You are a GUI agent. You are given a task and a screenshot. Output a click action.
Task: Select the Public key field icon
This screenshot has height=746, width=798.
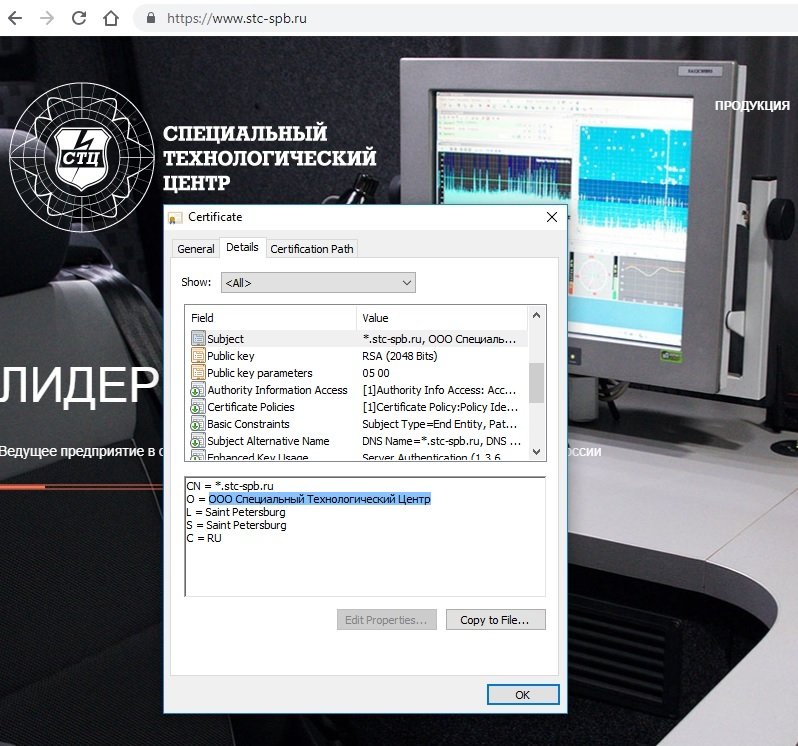coord(198,355)
